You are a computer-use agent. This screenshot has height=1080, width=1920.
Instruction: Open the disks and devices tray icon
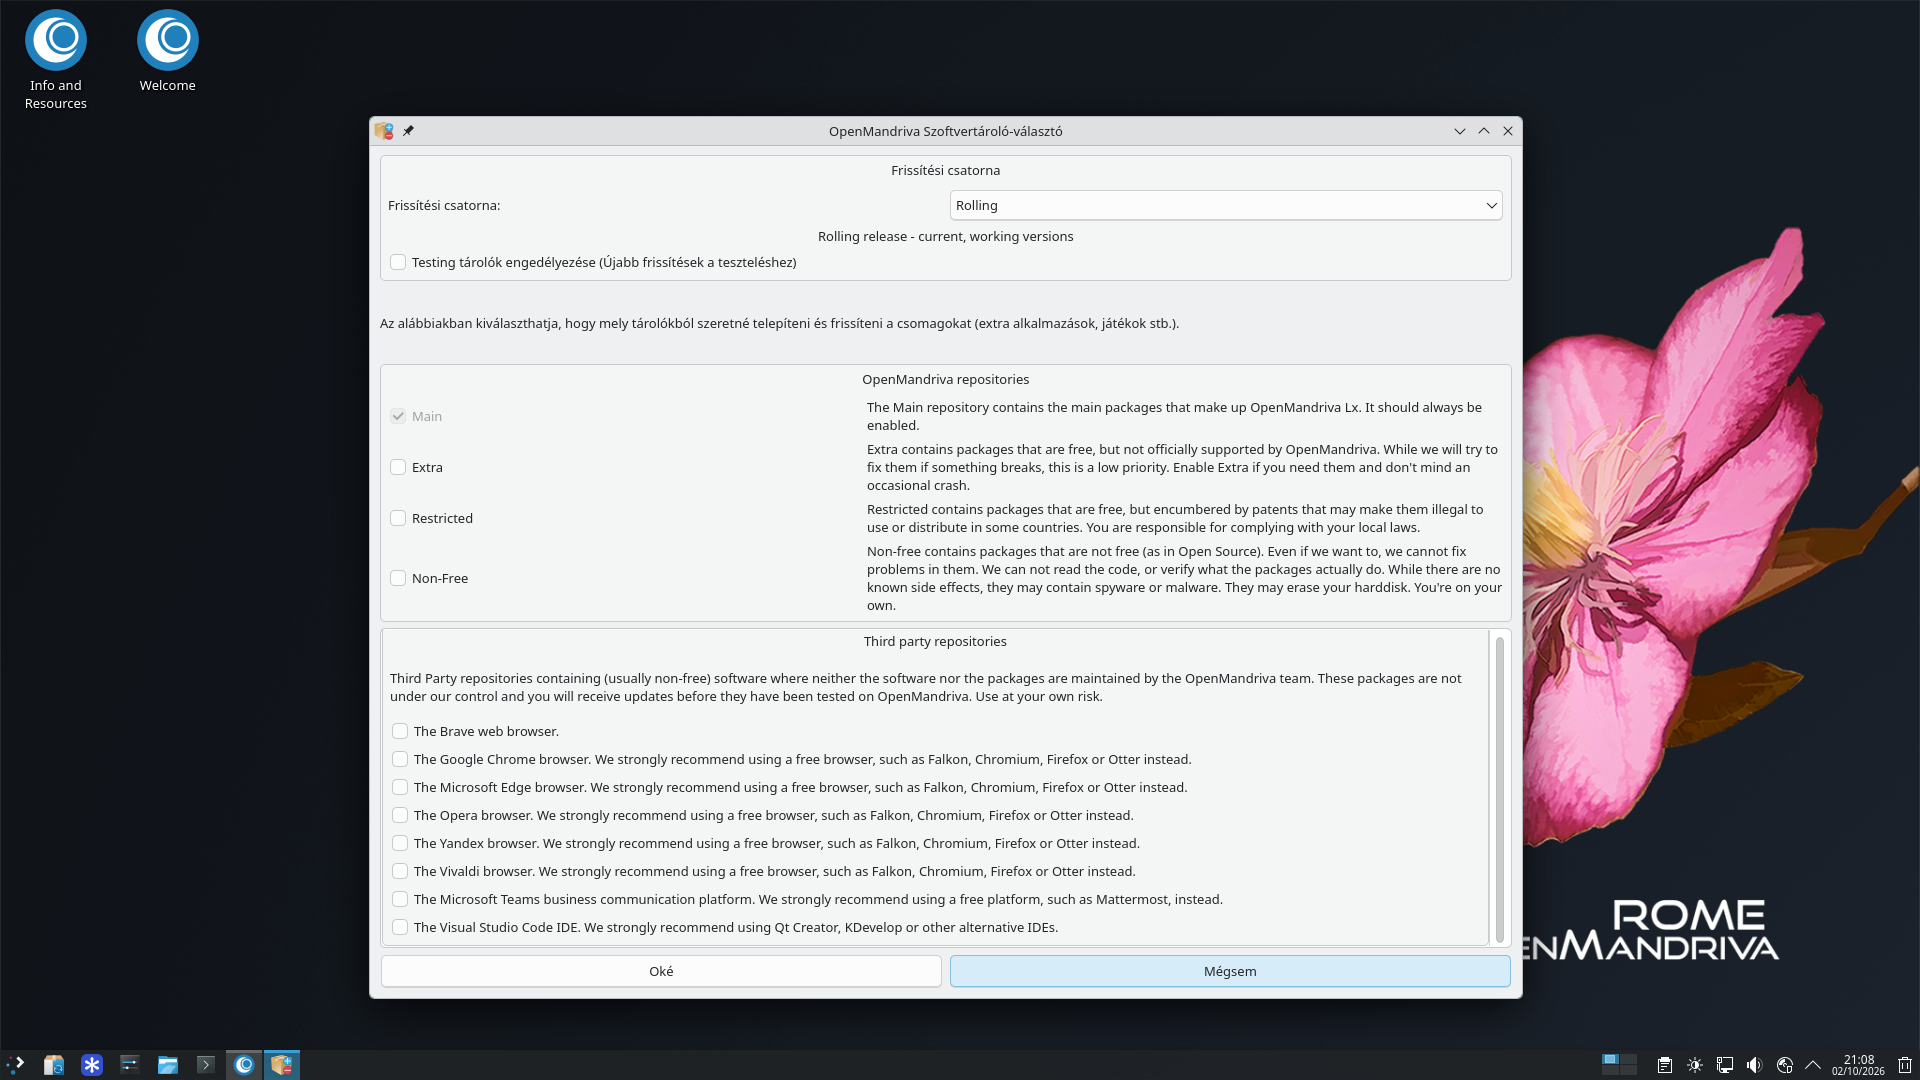(x=1785, y=1065)
